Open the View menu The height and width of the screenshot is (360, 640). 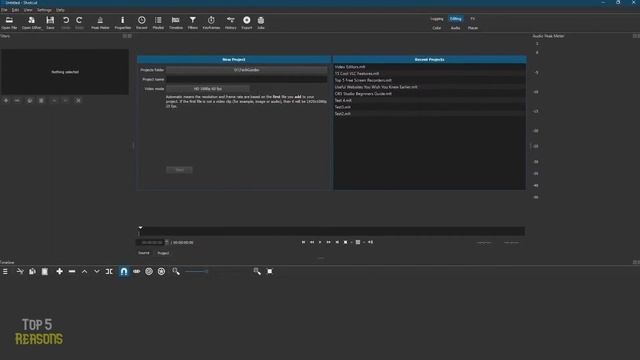tap(28, 10)
